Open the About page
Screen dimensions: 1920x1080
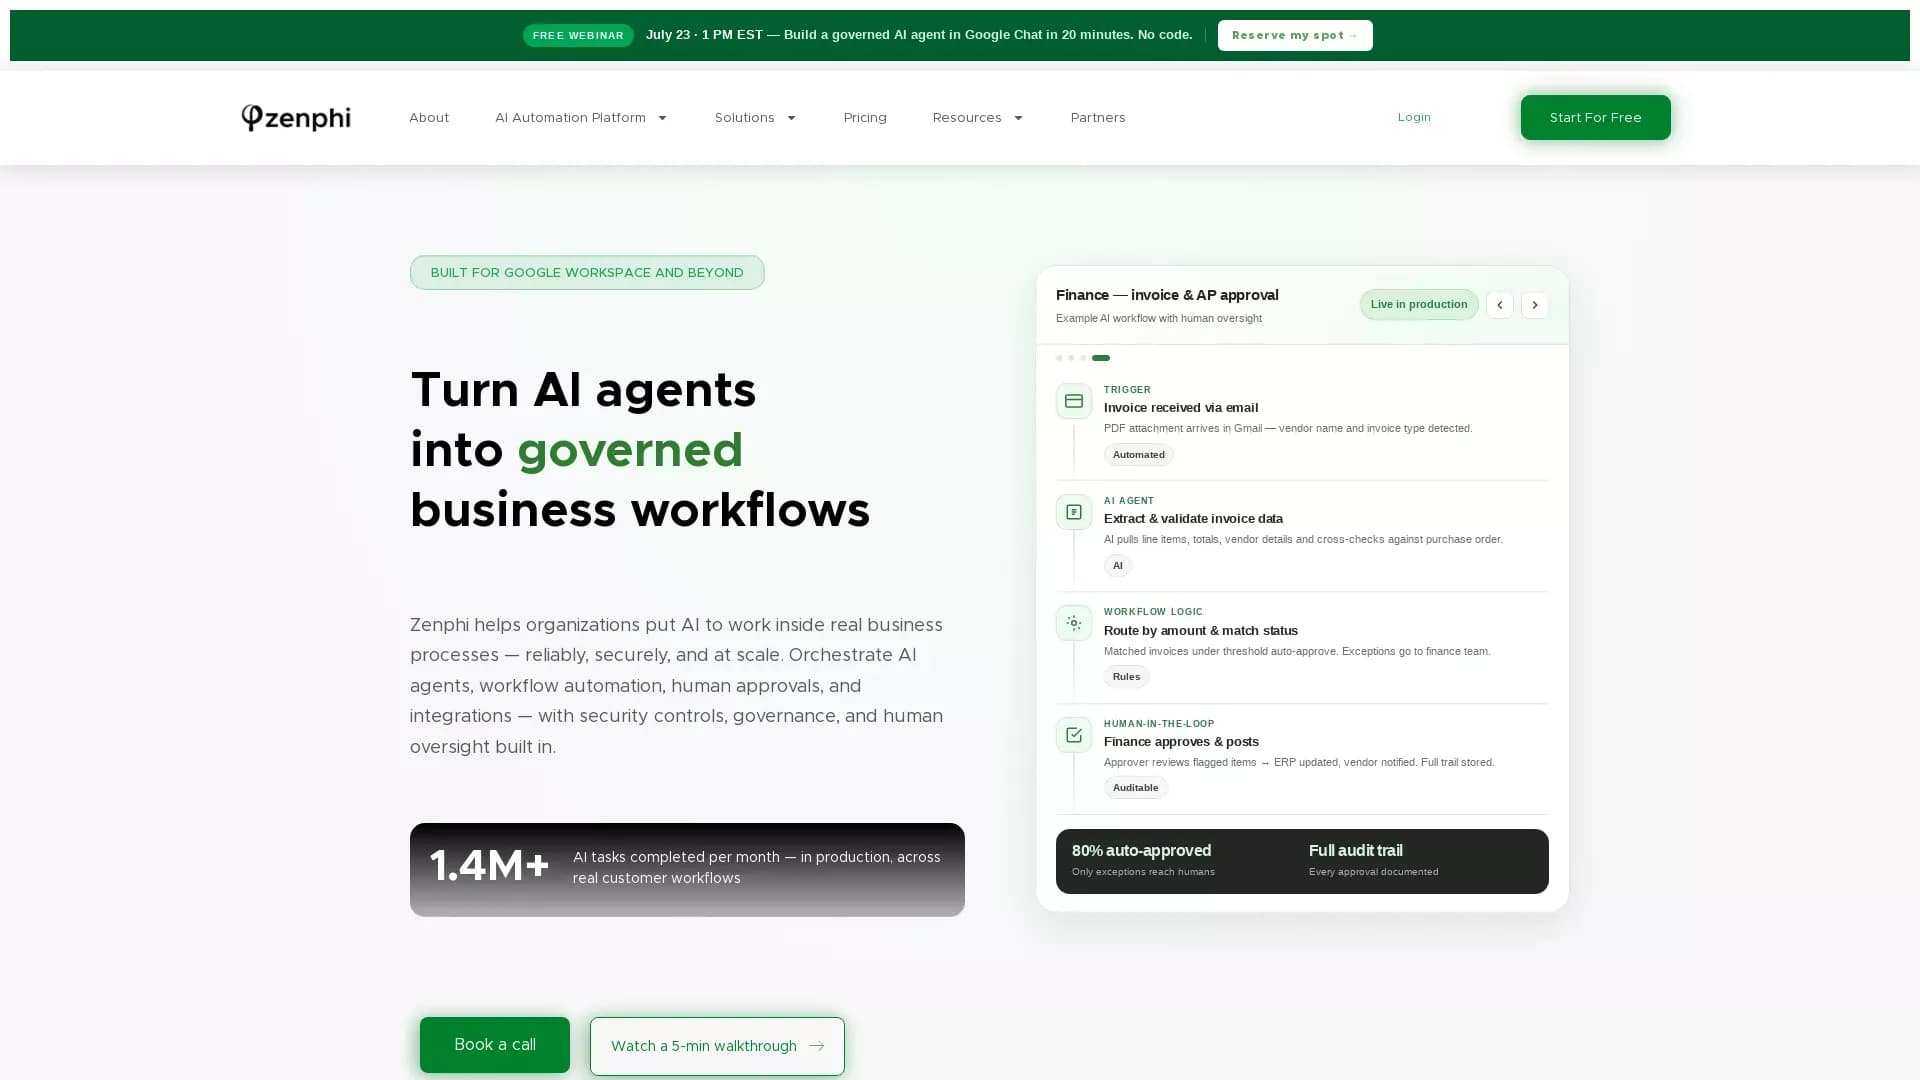(x=429, y=118)
